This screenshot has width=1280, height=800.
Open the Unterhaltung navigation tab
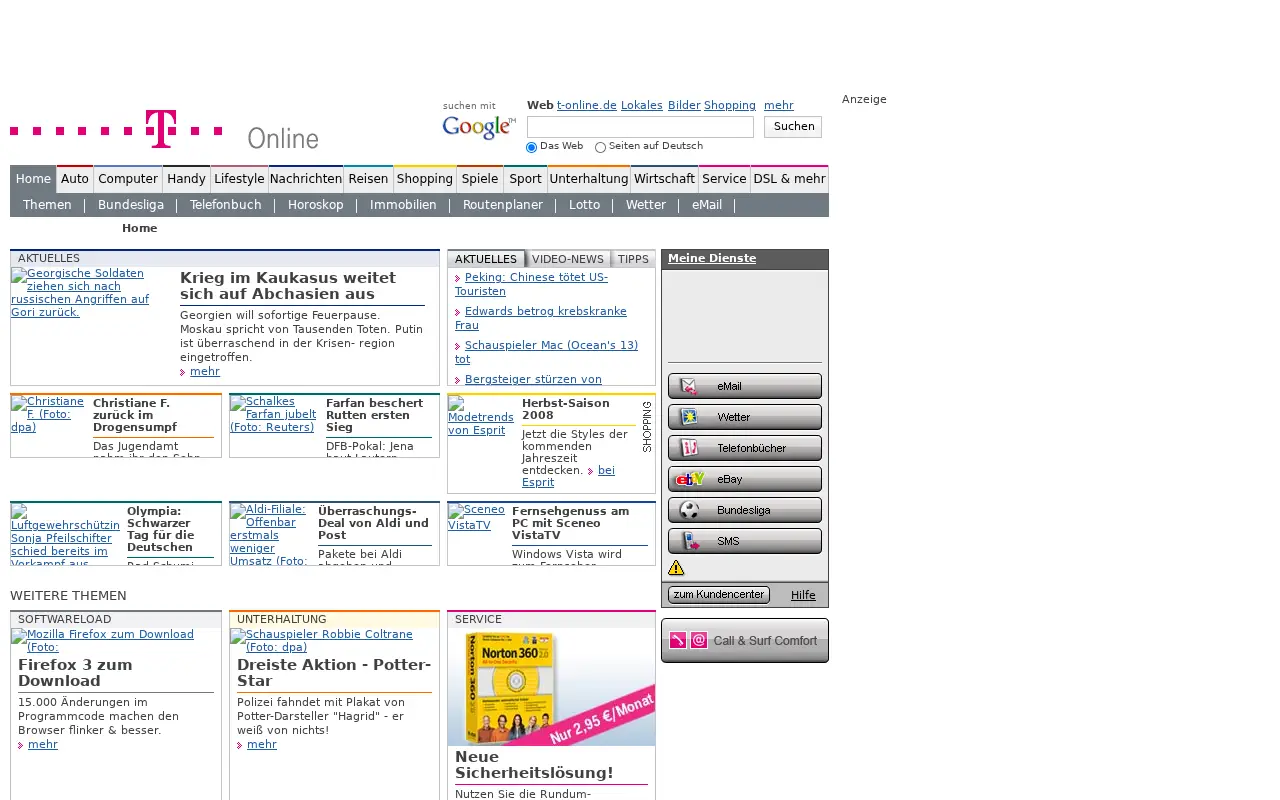pos(589,179)
